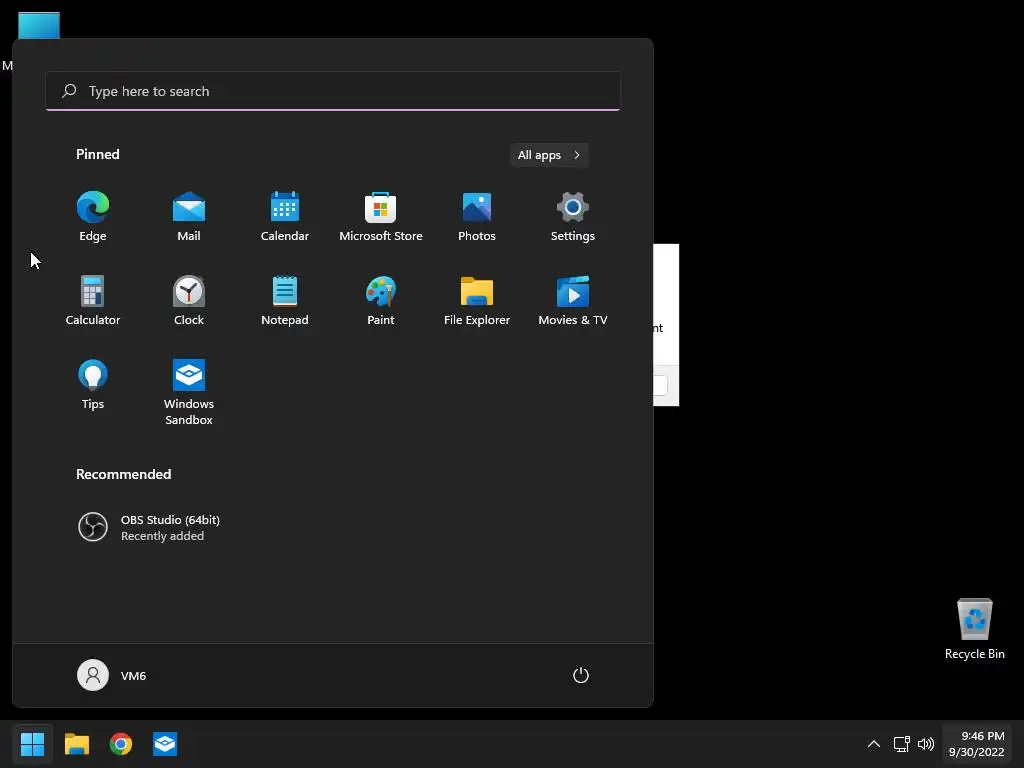The height and width of the screenshot is (768, 1024).
Task: Select the blue desktop icon at top-left
Action: 39,25
